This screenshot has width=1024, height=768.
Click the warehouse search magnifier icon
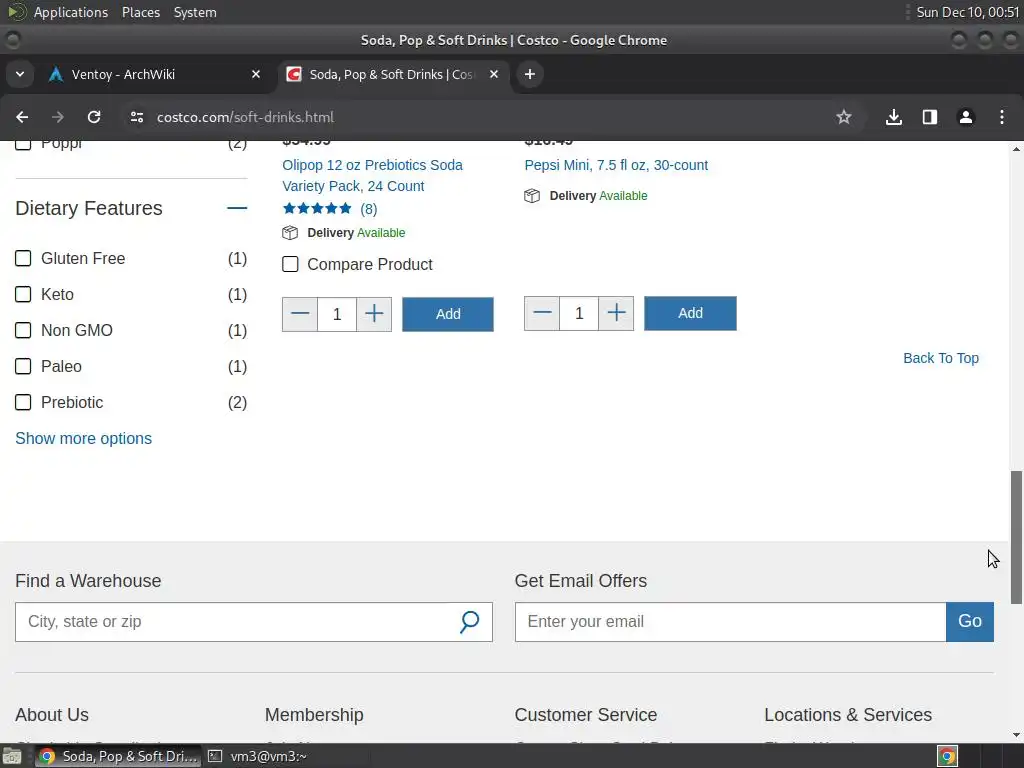coord(469,622)
